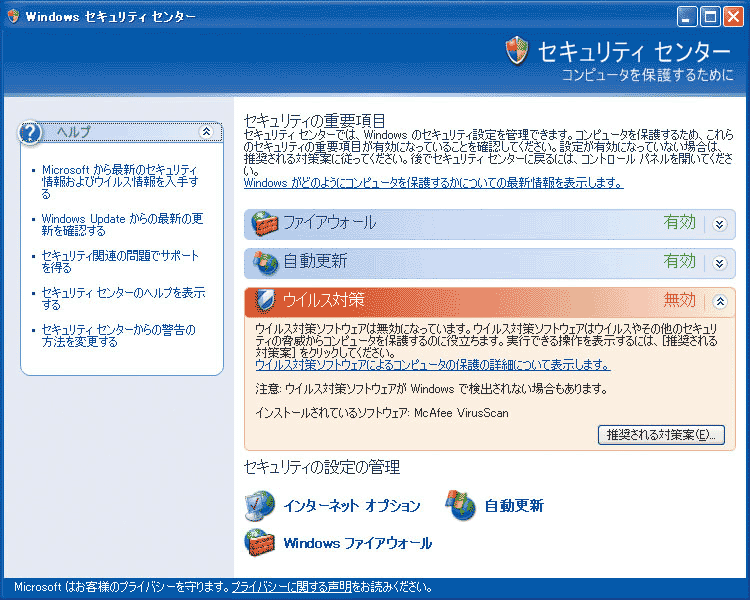
Task: Open link to change Security Center alert method
Action: [118, 335]
